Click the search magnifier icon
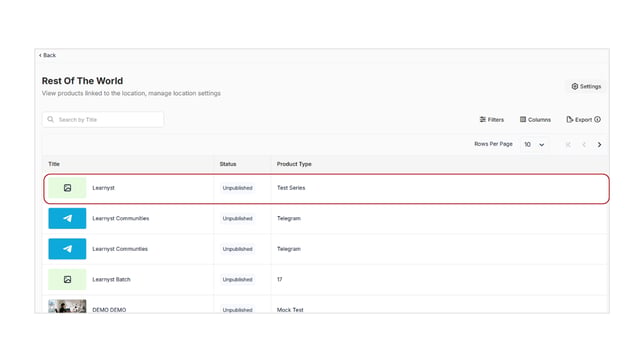Screen dimensions: 644x362 tap(51, 120)
